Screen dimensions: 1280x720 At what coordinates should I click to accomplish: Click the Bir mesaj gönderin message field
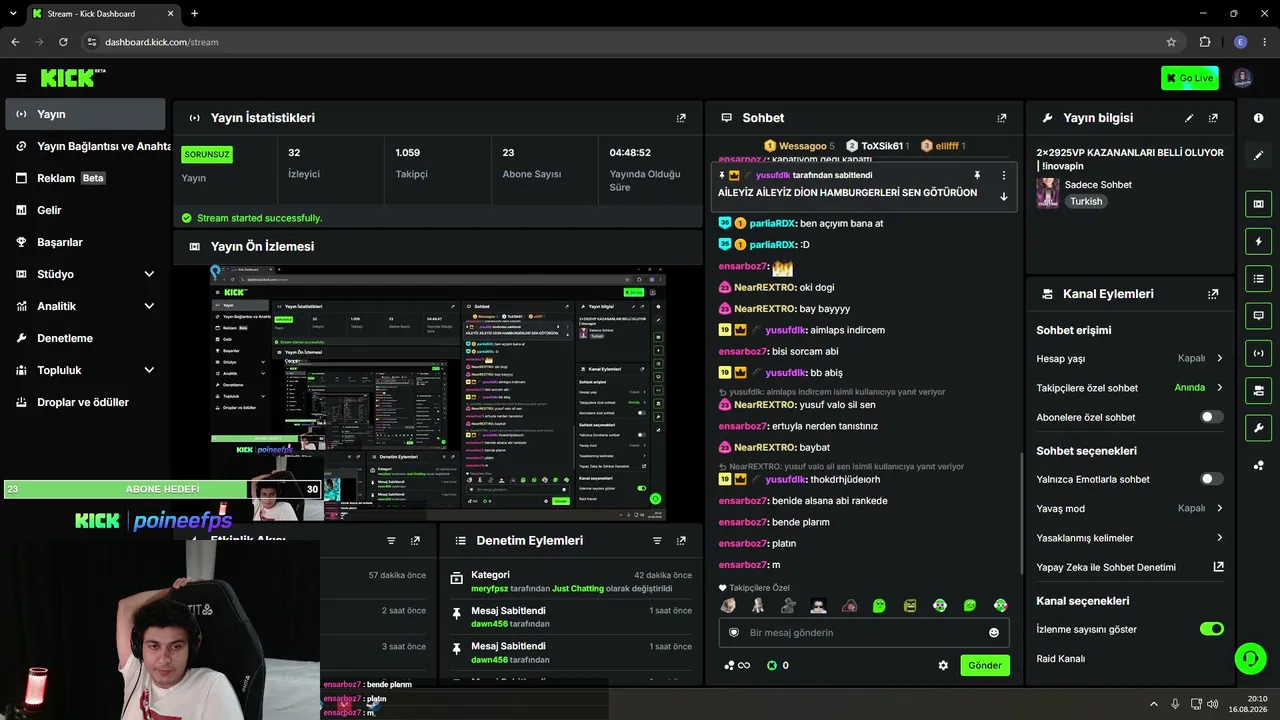pos(865,633)
